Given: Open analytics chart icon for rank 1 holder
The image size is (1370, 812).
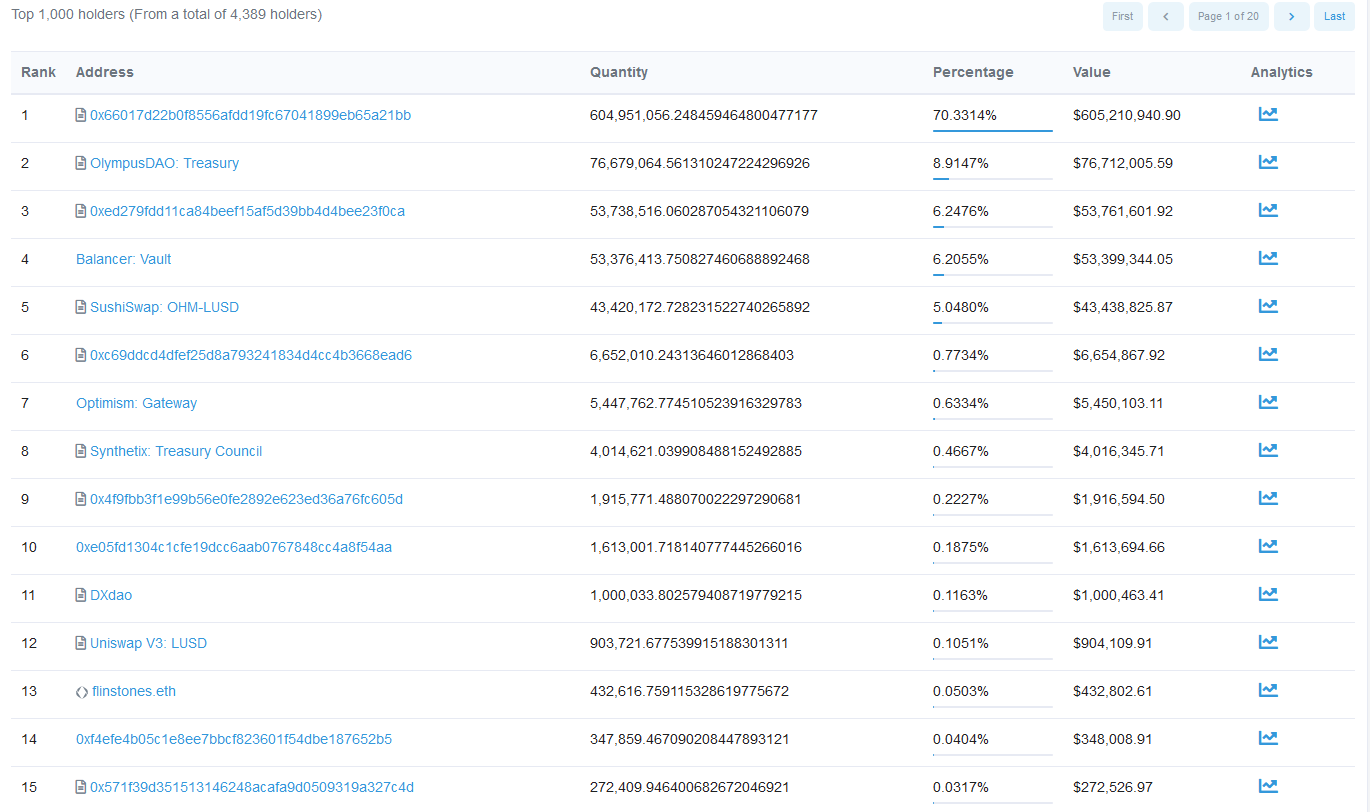Looking at the screenshot, I should pyautogui.click(x=1268, y=114).
